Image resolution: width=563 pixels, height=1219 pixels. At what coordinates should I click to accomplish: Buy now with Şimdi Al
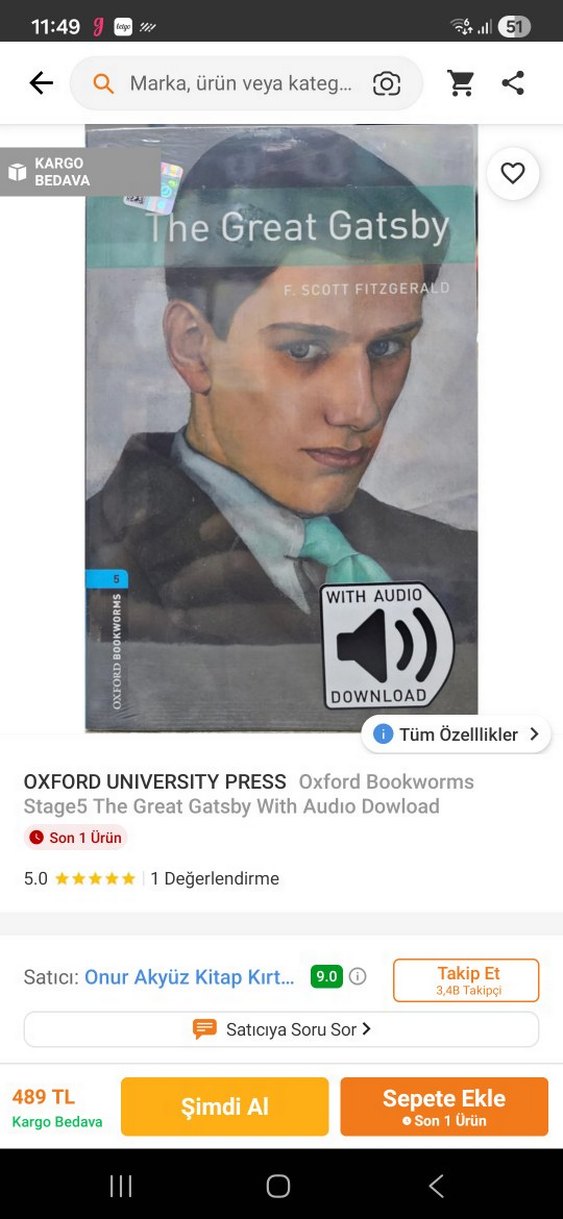pos(225,1107)
